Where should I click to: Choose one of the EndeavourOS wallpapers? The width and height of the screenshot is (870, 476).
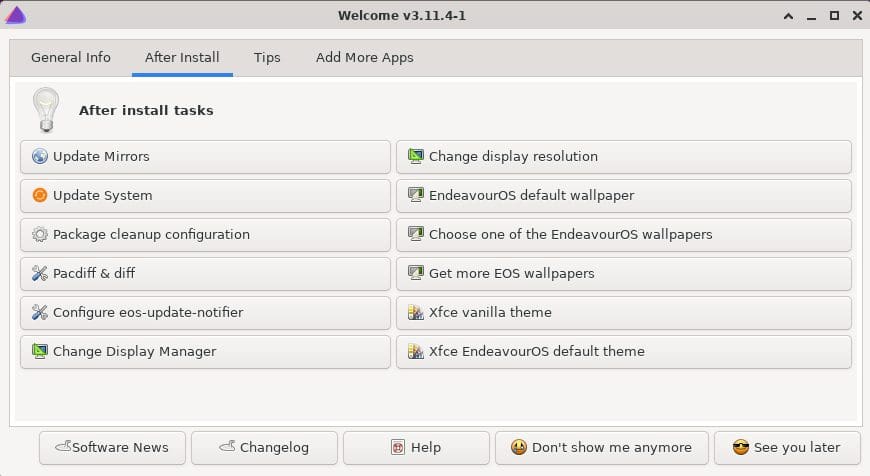click(624, 235)
